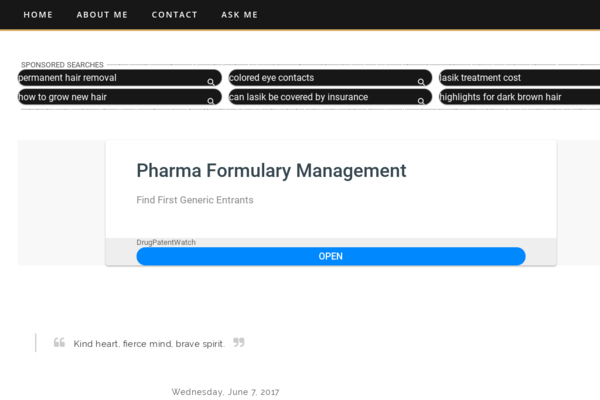Image resolution: width=600 pixels, height=400 pixels.
Task: Open the Contact page
Action: [174, 15]
